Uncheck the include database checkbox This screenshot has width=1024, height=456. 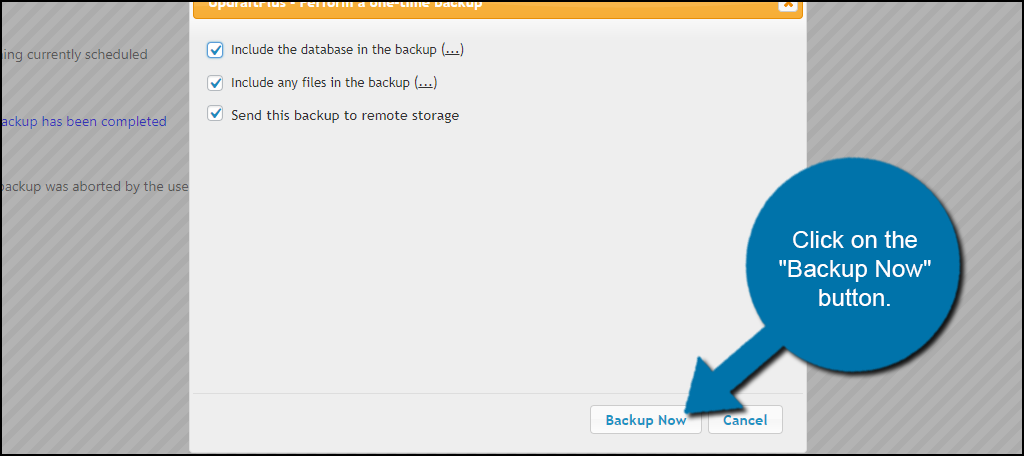click(215, 50)
